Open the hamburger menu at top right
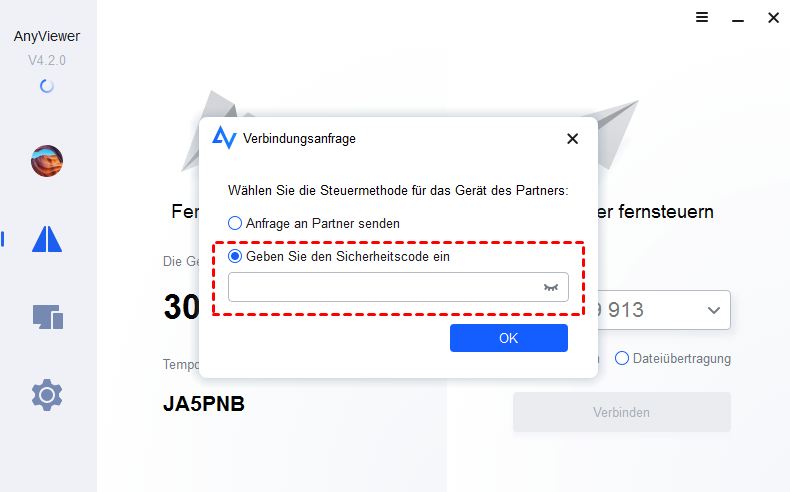 (702, 18)
